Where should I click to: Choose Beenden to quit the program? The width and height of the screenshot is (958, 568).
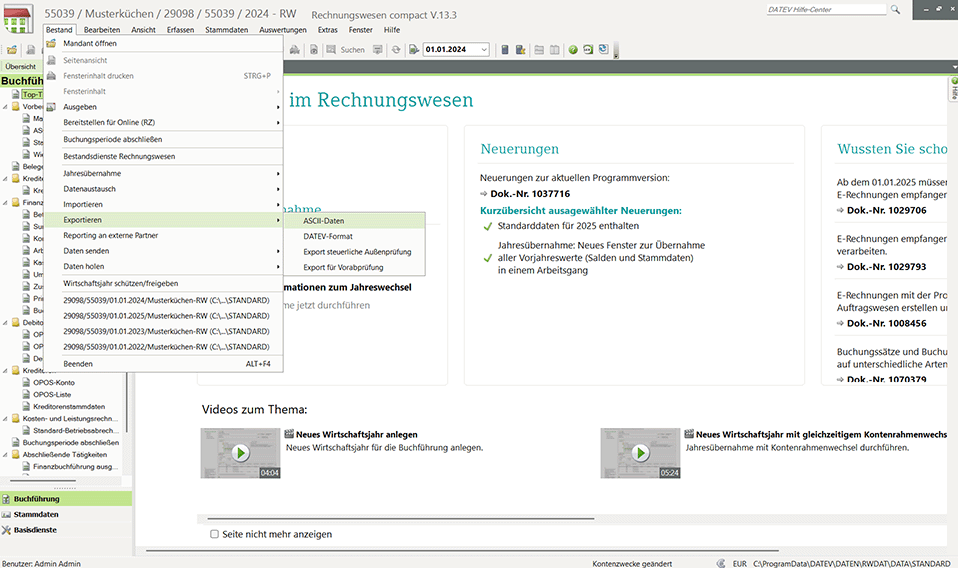tap(163, 363)
